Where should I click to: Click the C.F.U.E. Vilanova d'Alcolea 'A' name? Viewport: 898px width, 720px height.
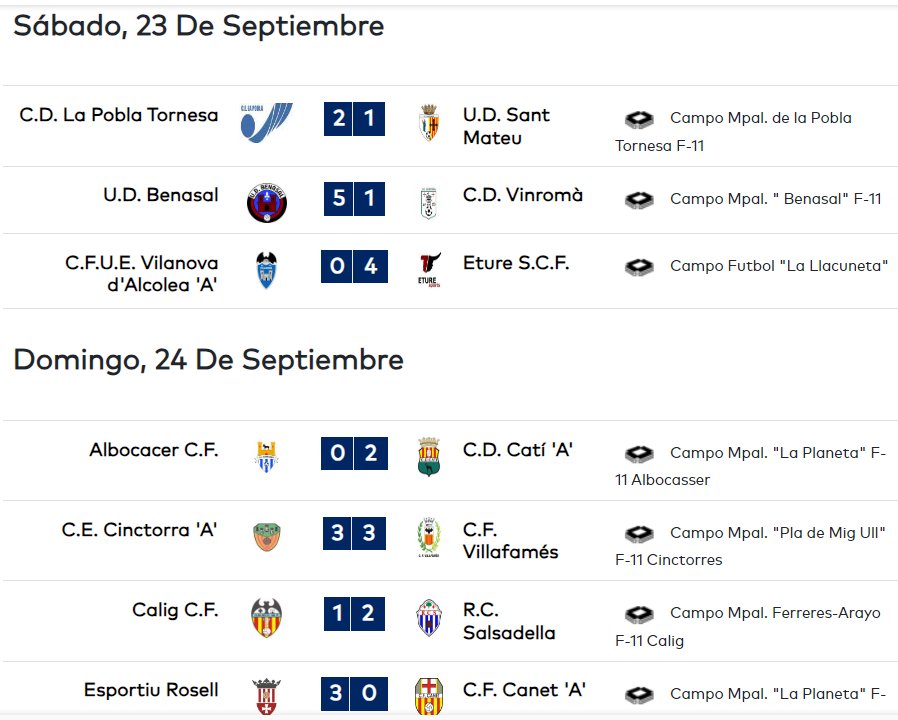click(x=141, y=274)
